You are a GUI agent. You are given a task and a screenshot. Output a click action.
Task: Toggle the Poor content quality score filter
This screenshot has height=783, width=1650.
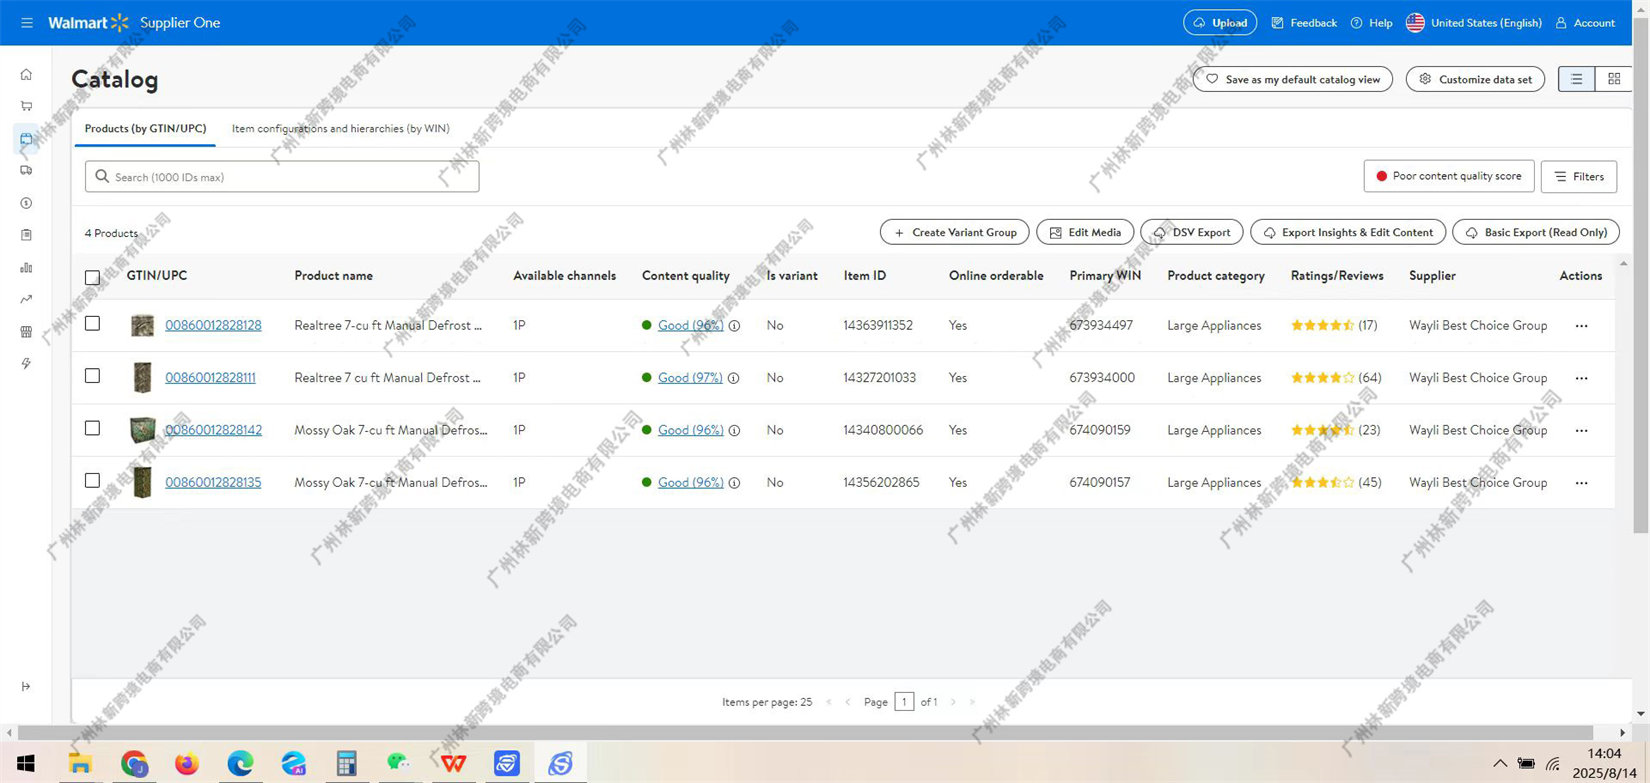click(1448, 176)
